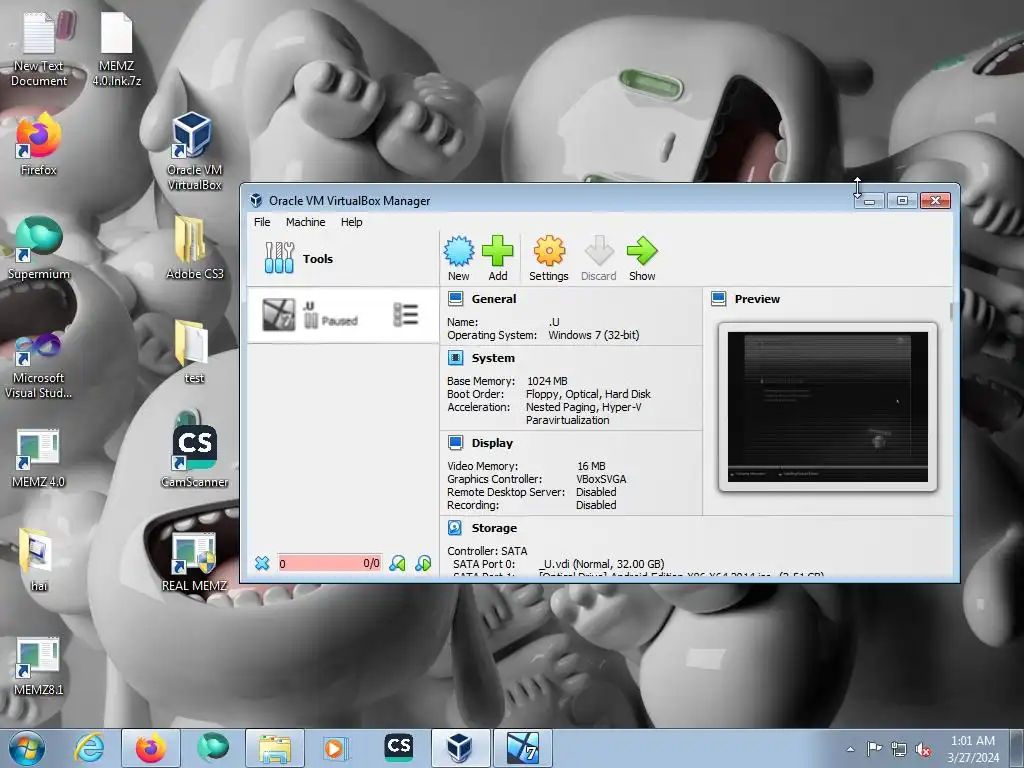Click the VirtualBox cube taskbar button
The height and width of the screenshot is (768, 1024).
pyautogui.click(x=459, y=748)
